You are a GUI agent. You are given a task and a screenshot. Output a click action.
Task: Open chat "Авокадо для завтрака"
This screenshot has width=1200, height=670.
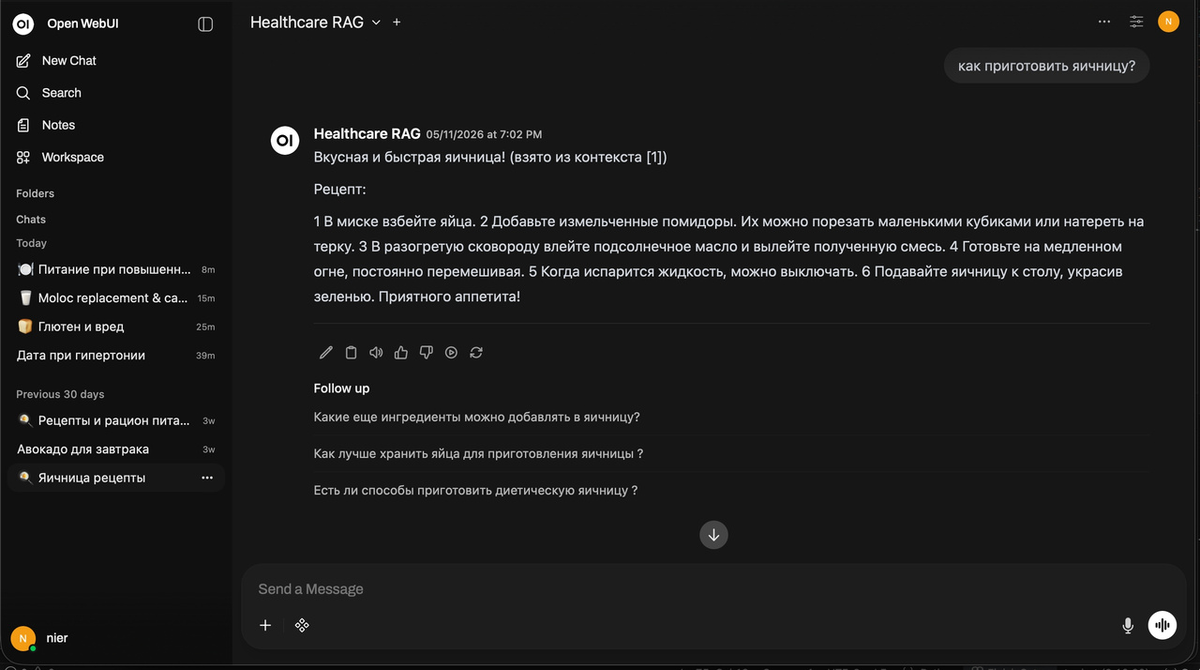(x=116, y=449)
